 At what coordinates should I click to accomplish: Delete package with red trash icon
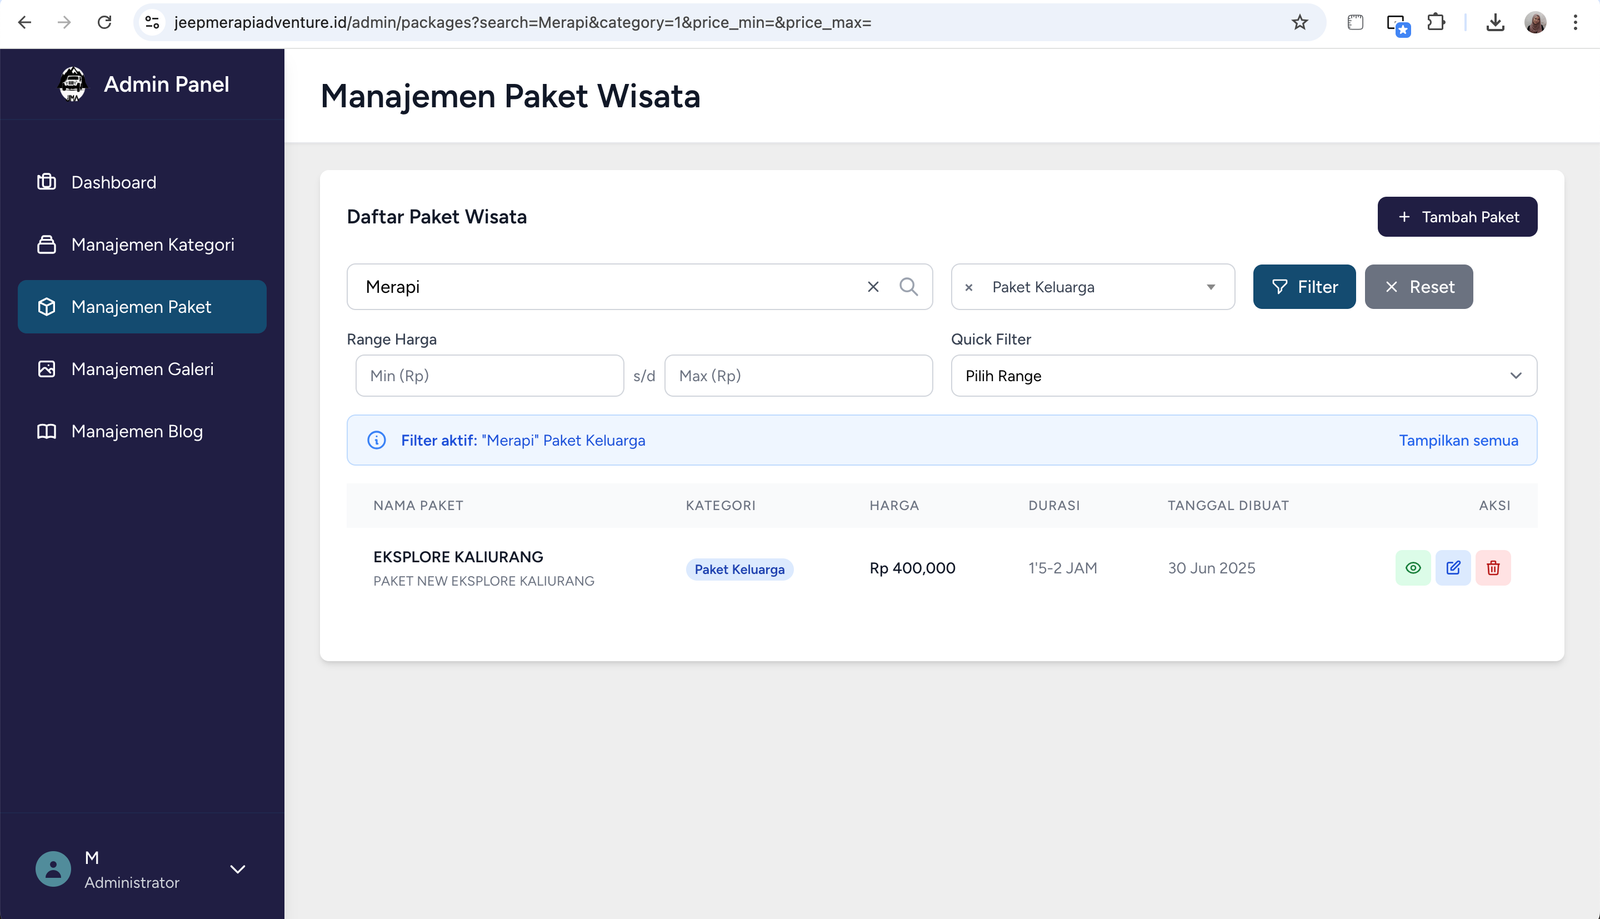click(x=1493, y=568)
